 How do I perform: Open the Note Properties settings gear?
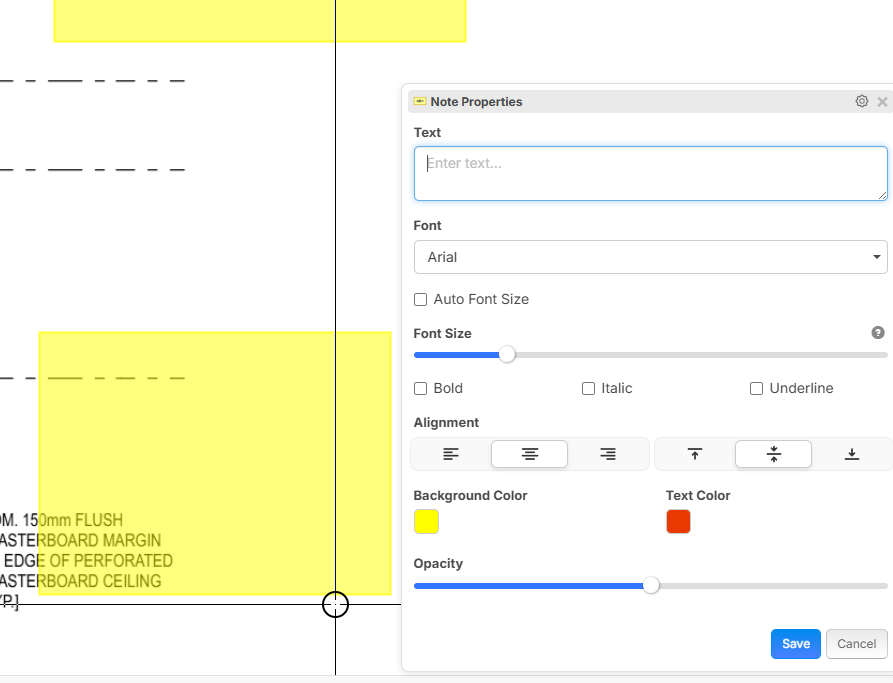[862, 102]
